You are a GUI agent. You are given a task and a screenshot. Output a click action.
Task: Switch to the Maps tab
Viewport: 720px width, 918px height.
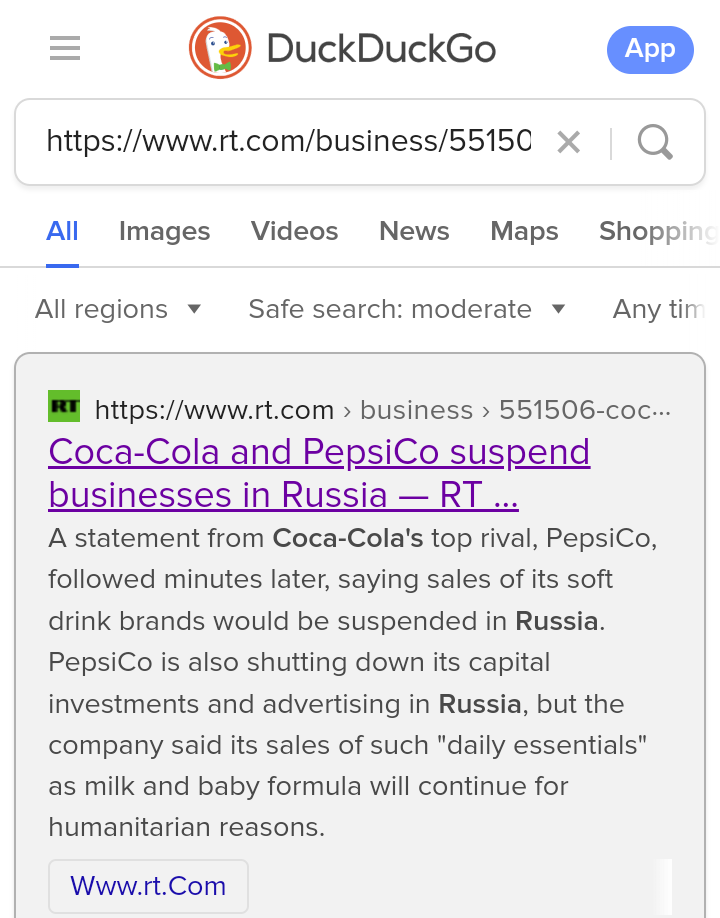524,231
